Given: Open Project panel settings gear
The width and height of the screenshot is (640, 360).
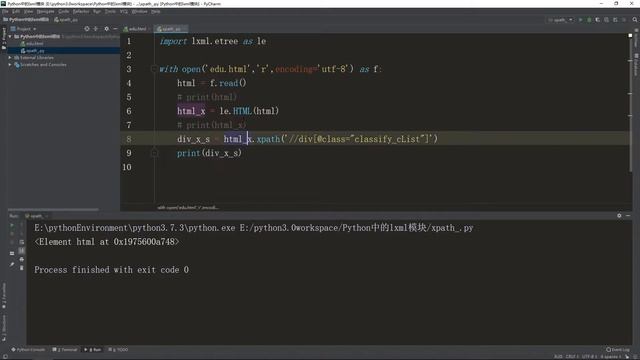Looking at the screenshot, I should click(x=107, y=29).
